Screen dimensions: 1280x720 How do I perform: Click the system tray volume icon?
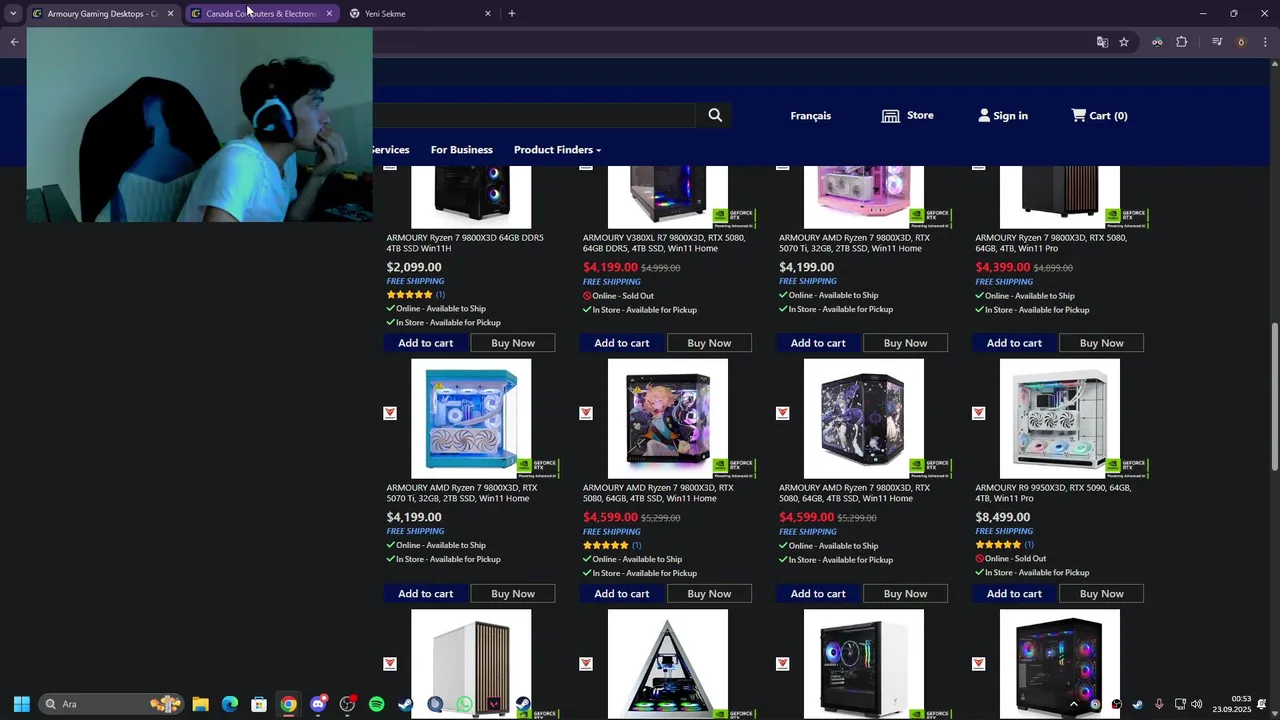(1197, 704)
